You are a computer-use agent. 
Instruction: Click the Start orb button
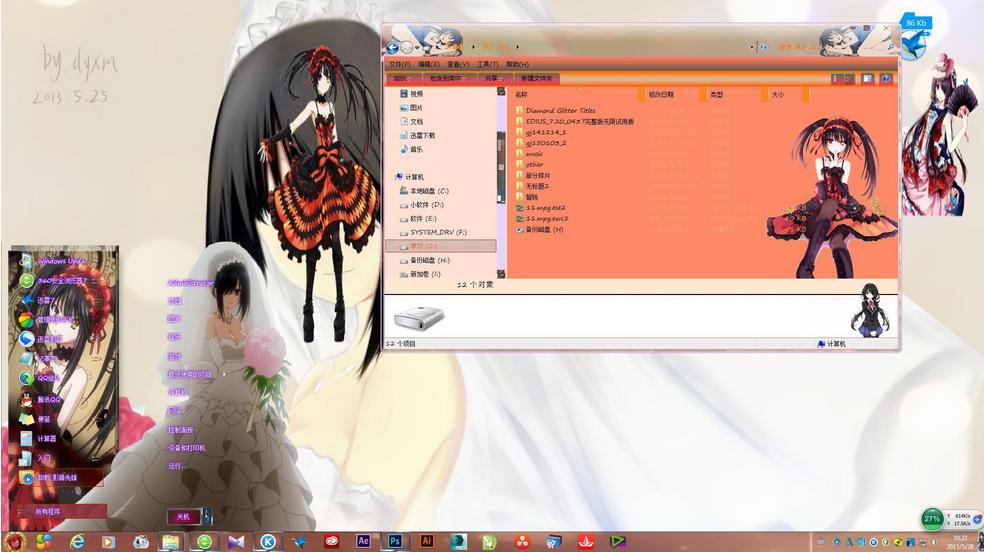[14, 541]
